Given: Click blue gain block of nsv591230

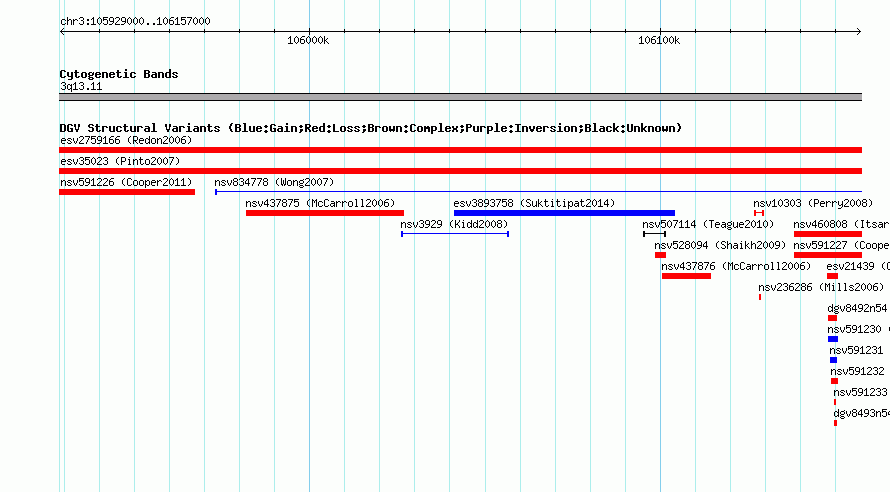Looking at the screenshot, I should (833, 339).
